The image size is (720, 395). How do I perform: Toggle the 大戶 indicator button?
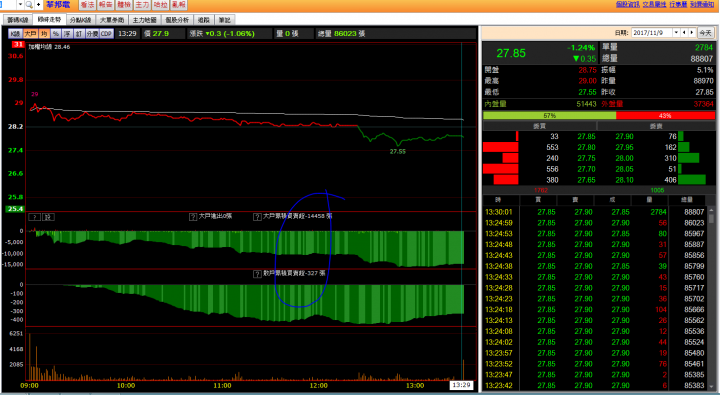coord(31,34)
